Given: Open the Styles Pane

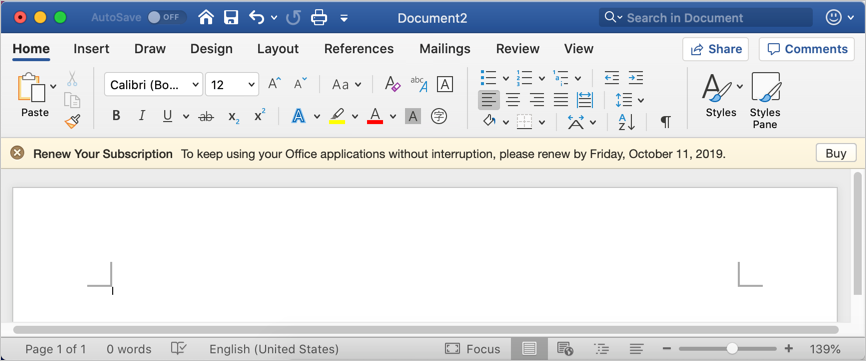Looking at the screenshot, I should click(x=765, y=100).
